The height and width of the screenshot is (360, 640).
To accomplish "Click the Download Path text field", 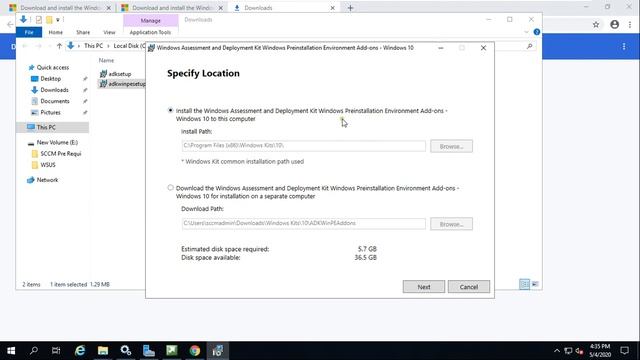I will (x=304, y=223).
